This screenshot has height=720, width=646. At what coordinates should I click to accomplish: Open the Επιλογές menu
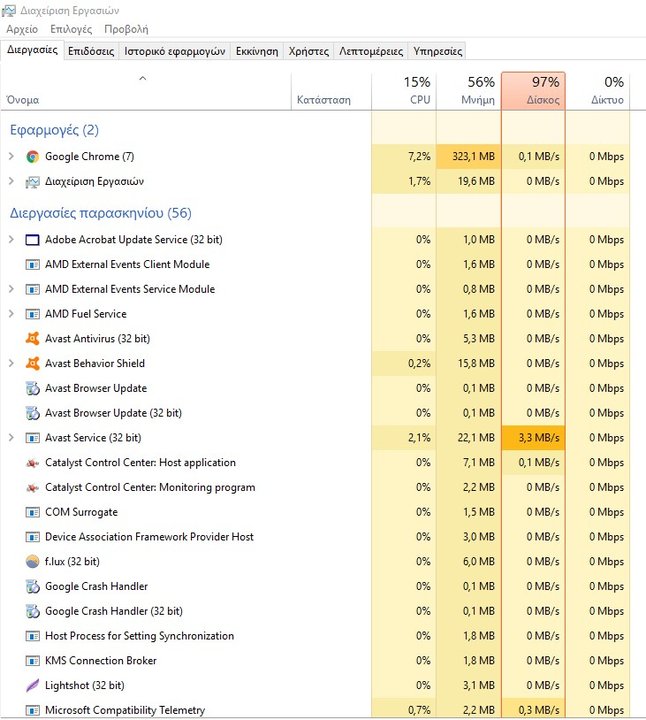coord(71,29)
